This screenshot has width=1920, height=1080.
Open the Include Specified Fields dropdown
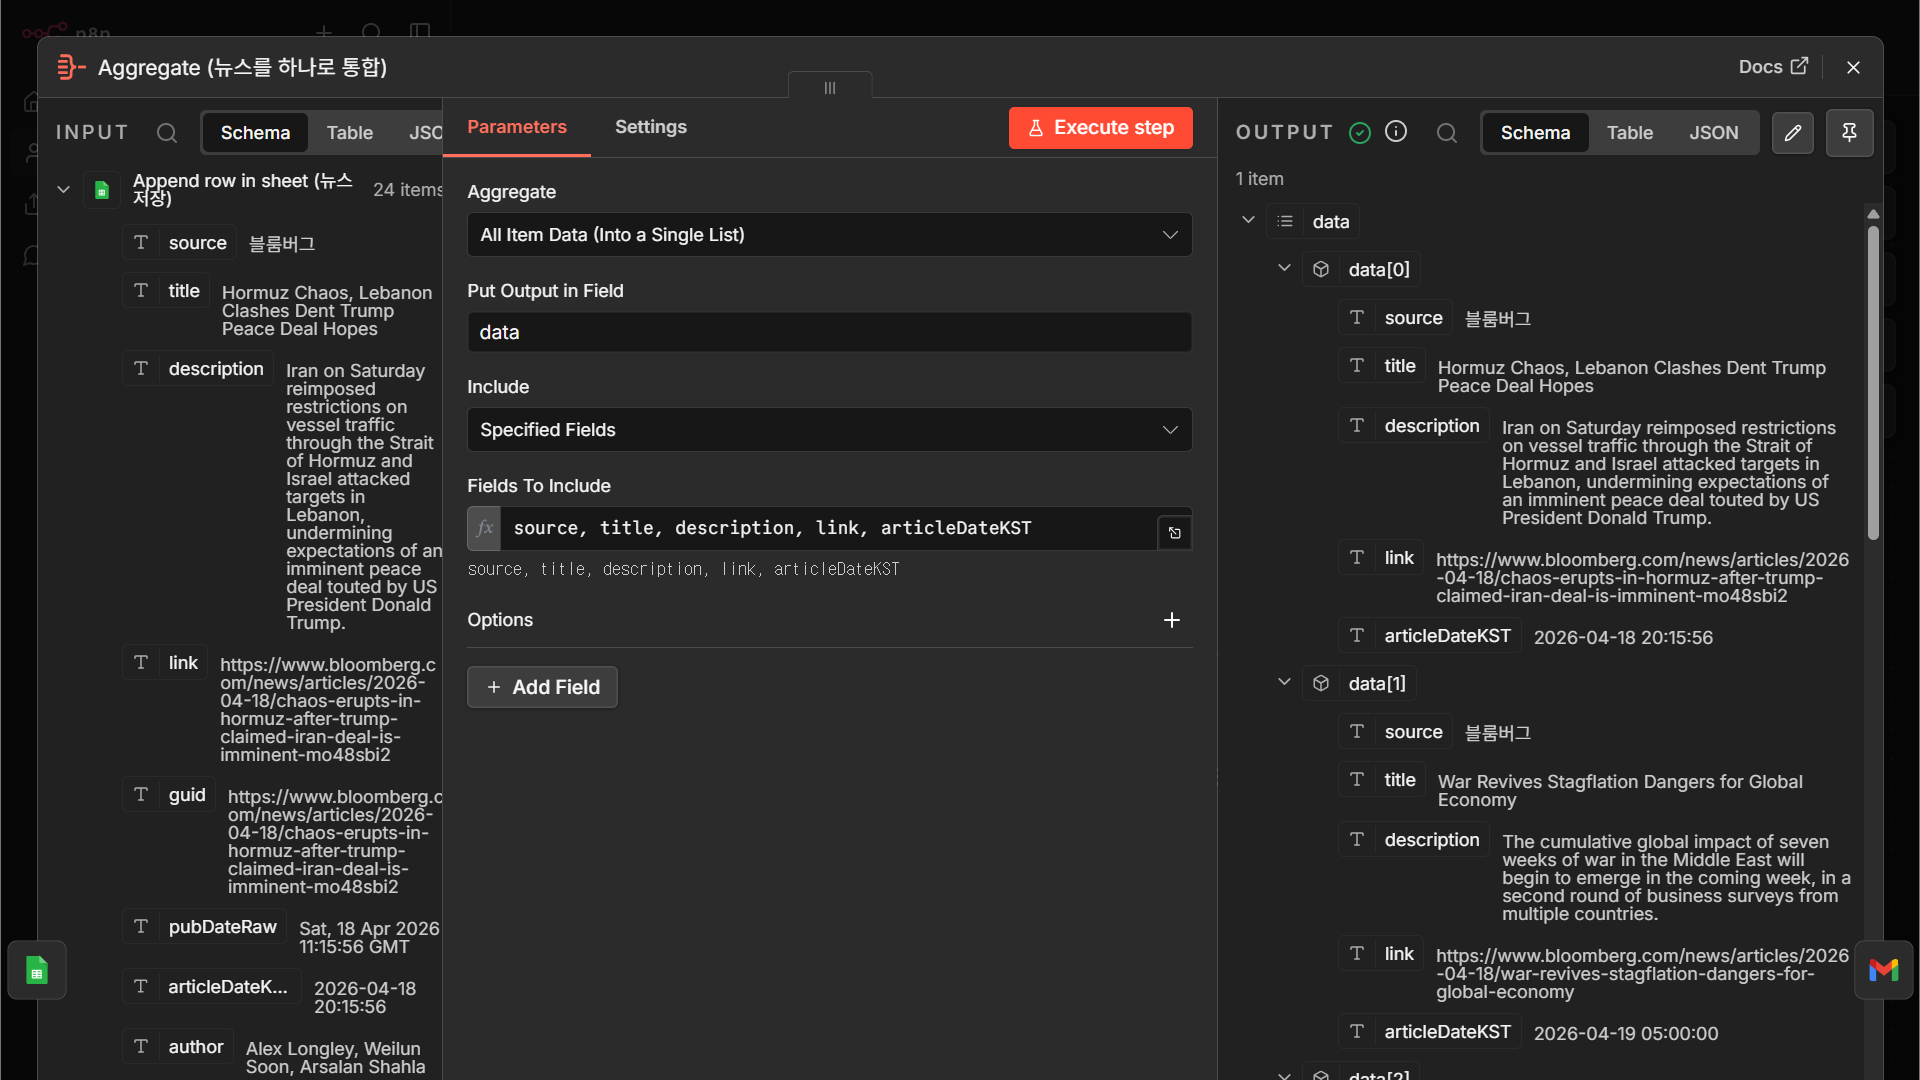829,430
